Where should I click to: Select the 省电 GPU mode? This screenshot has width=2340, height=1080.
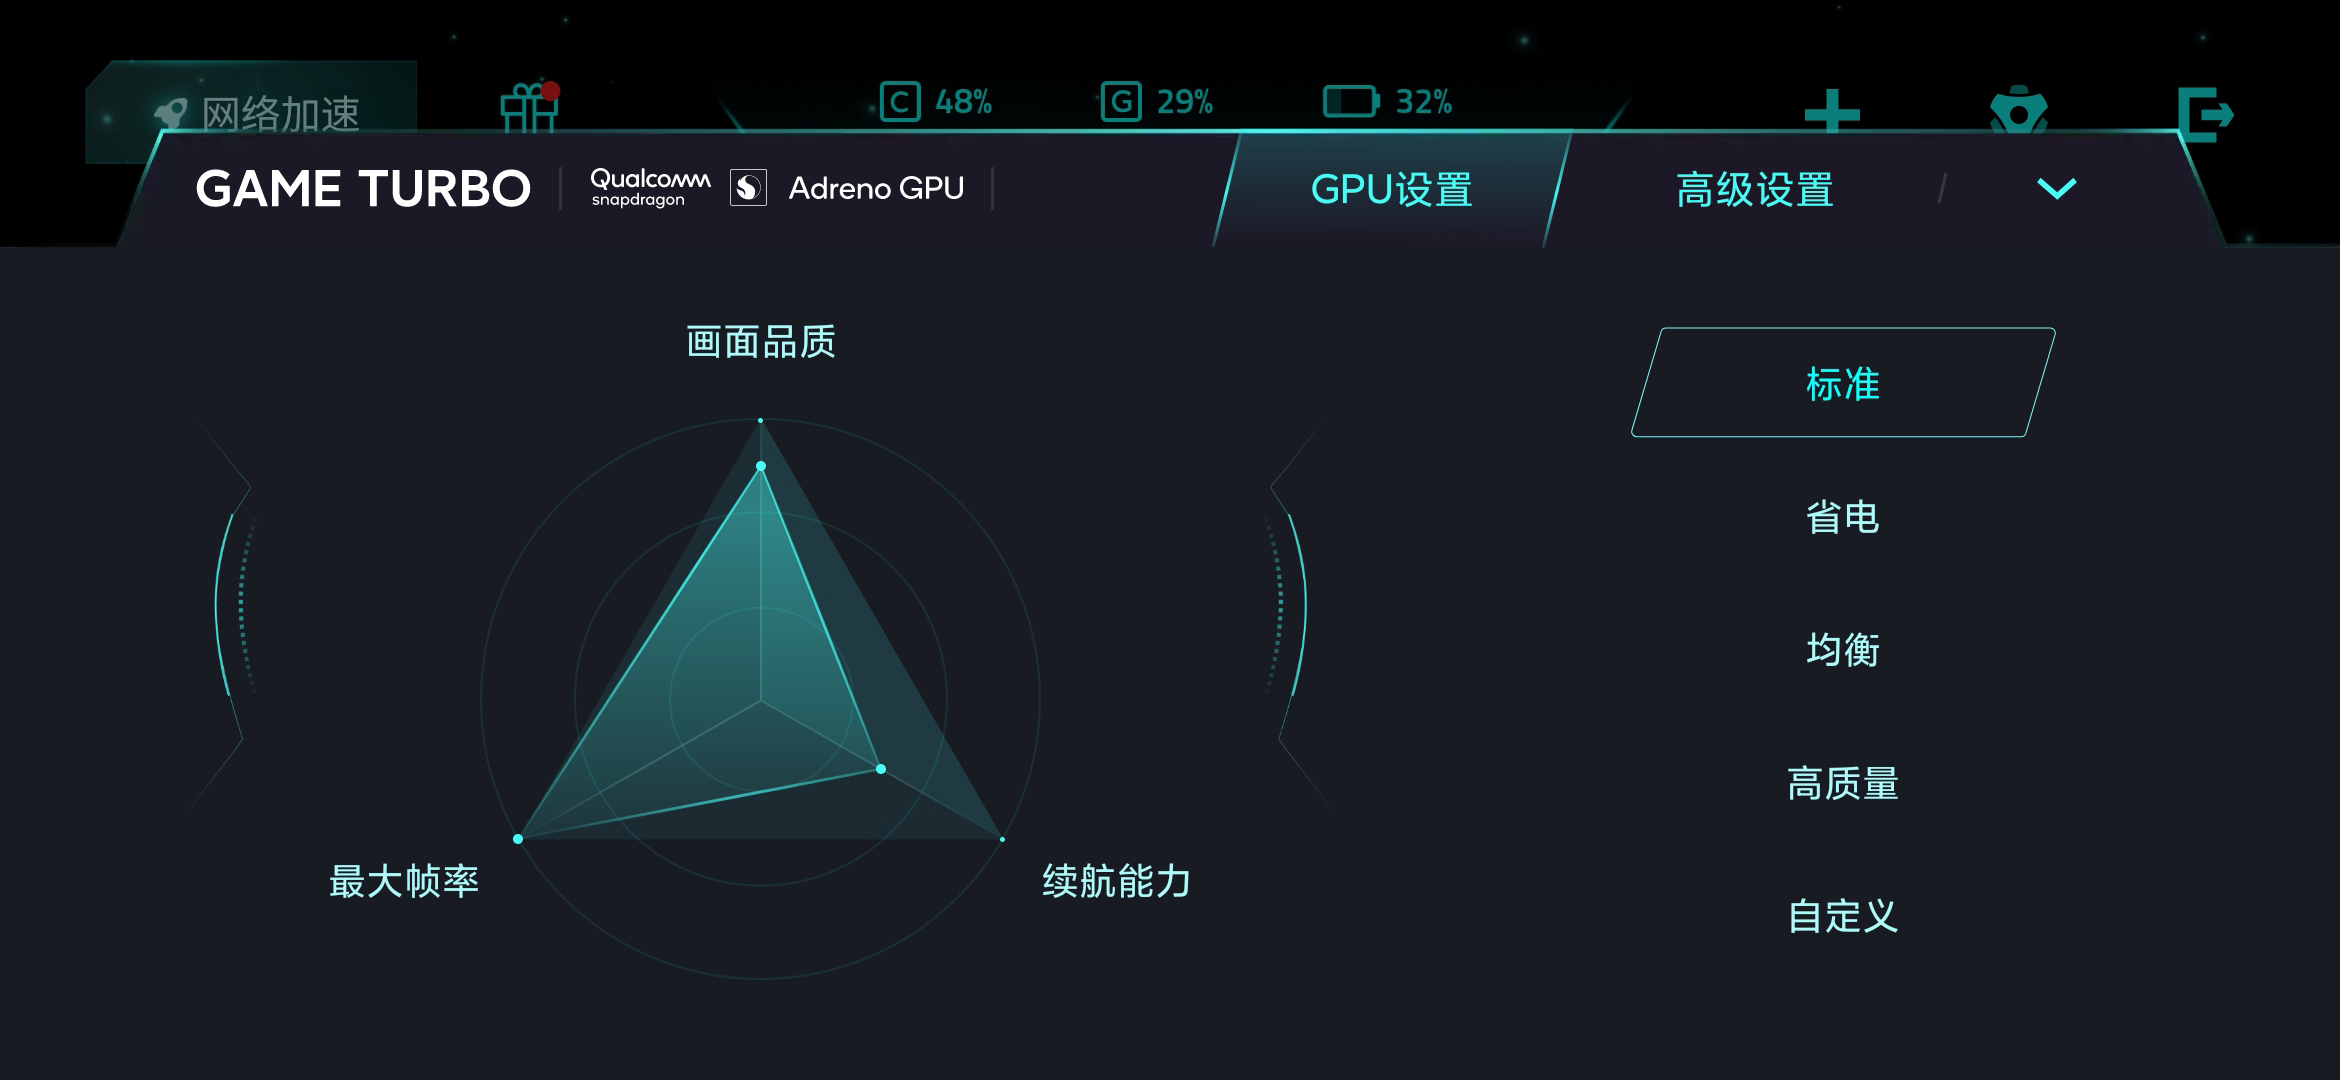point(1843,517)
